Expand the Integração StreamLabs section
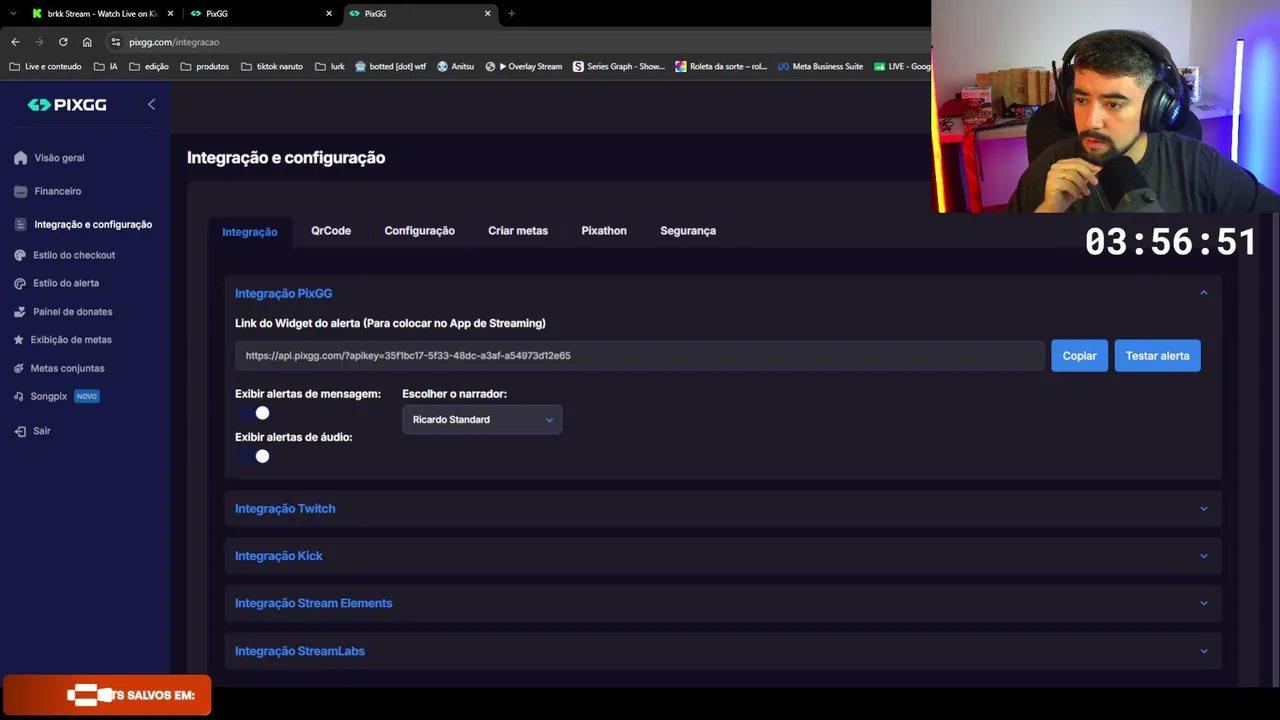 tap(722, 651)
